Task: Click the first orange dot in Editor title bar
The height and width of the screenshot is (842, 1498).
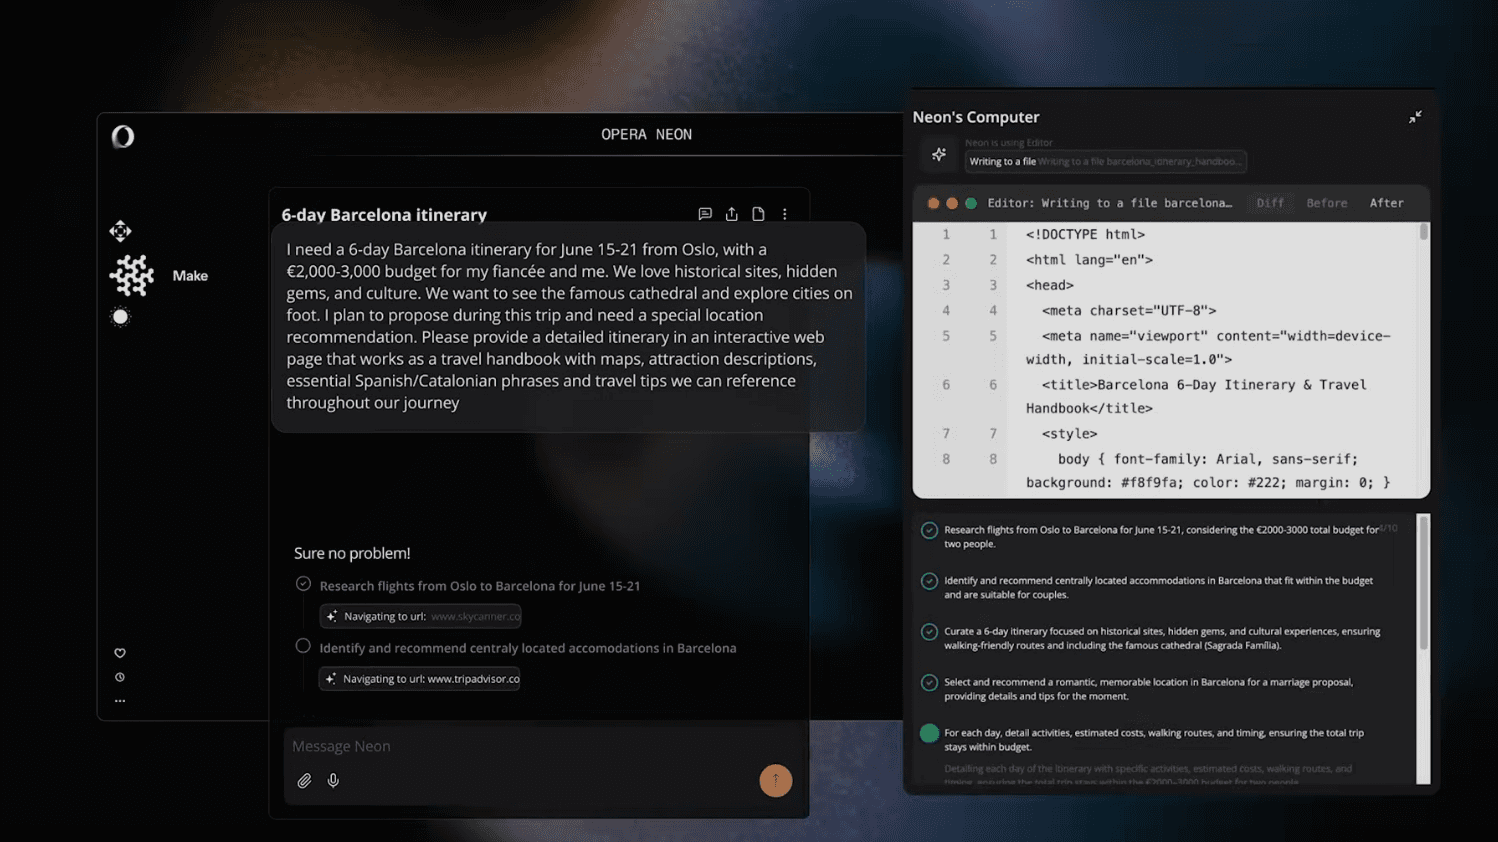Action: click(933, 203)
